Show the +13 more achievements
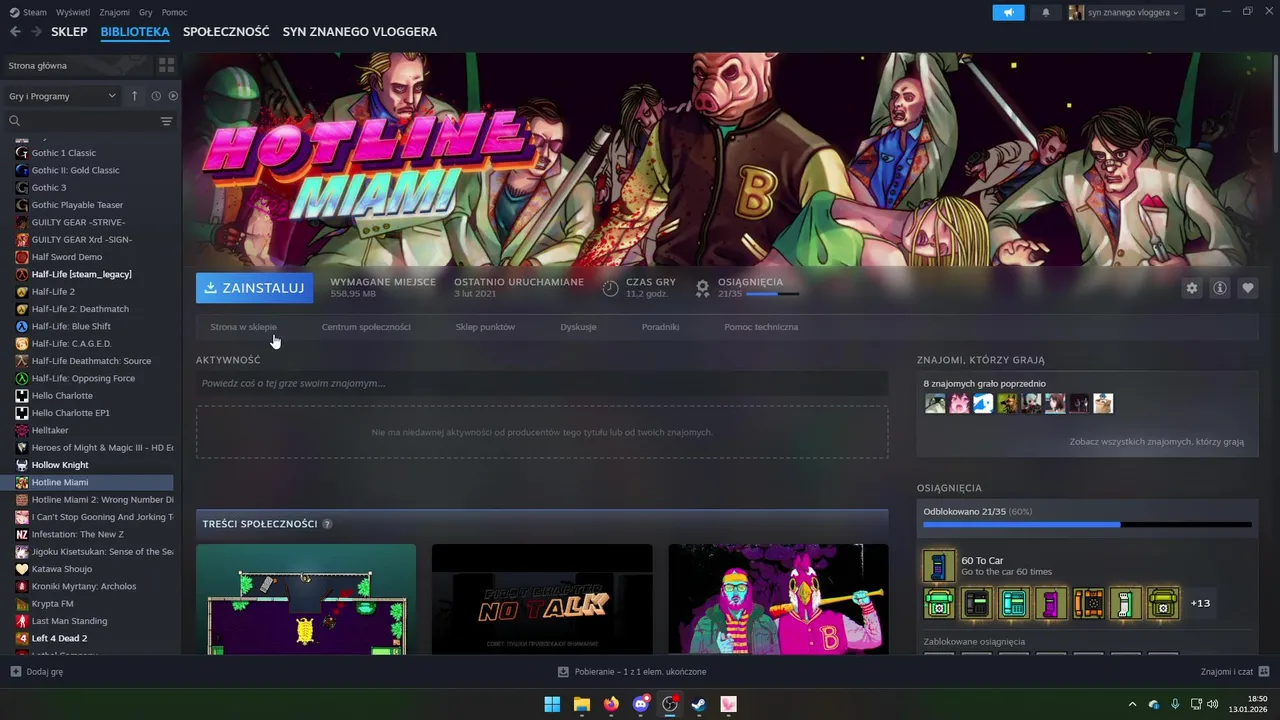Image resolution: width=1280 pixels, height=720 pixels. (1200, 603)
